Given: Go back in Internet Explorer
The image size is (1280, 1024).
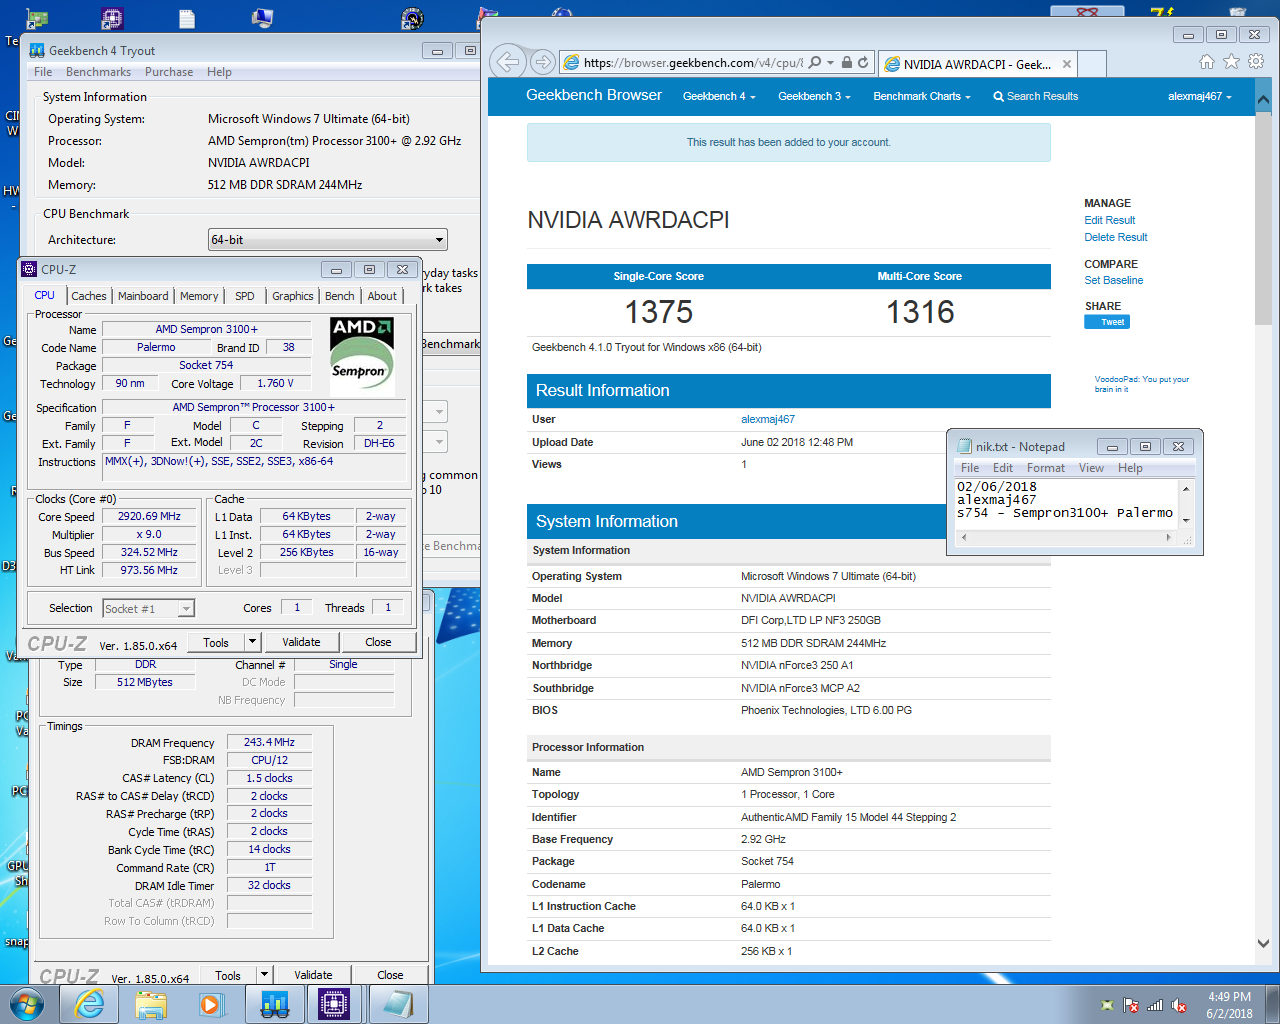Looking at the screenshot, I should pos(508,62).
